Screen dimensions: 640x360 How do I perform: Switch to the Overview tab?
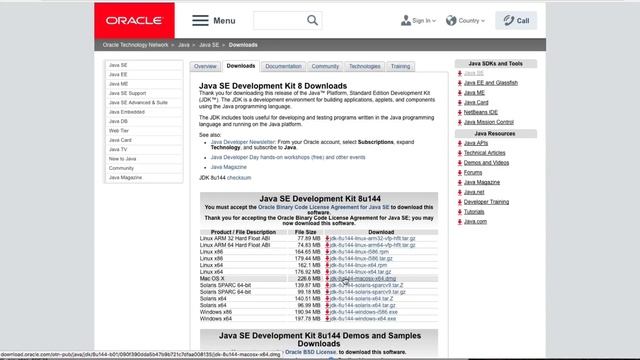coord(205,66)
